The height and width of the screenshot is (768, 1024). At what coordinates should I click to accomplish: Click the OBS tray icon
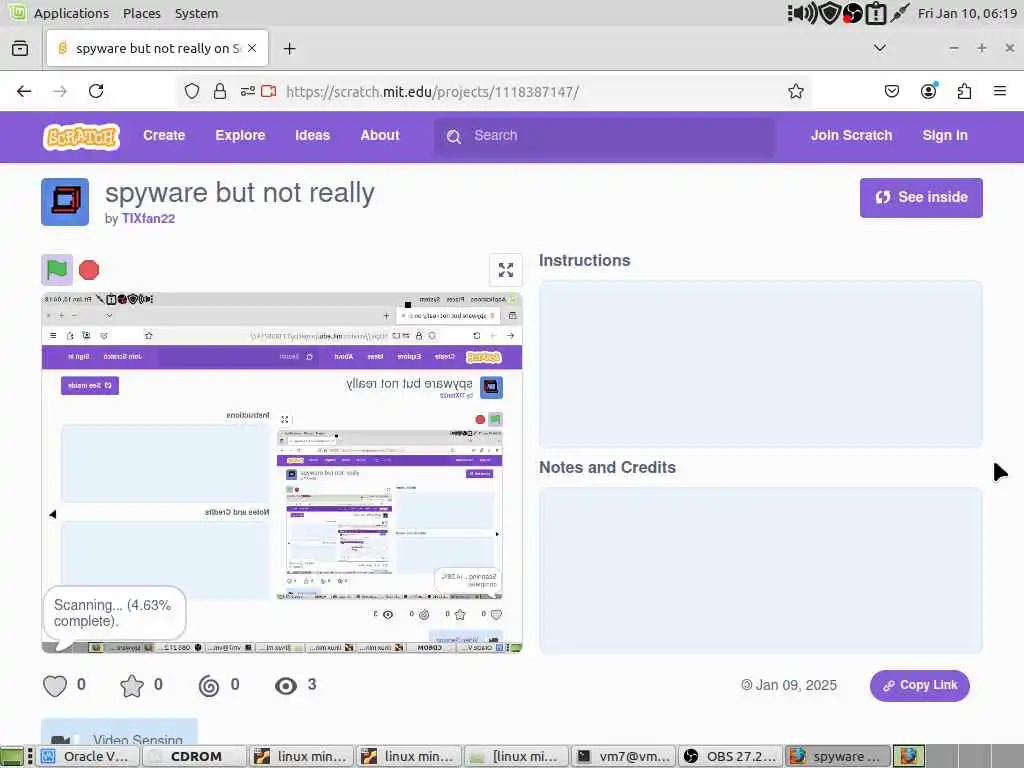[x=852, y=13]
